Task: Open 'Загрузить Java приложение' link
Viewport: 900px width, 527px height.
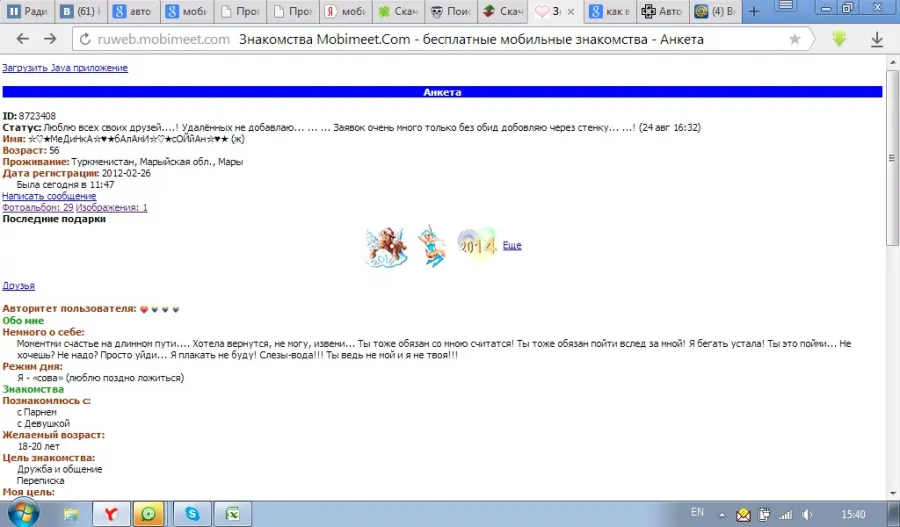Action: coord(65,68)
